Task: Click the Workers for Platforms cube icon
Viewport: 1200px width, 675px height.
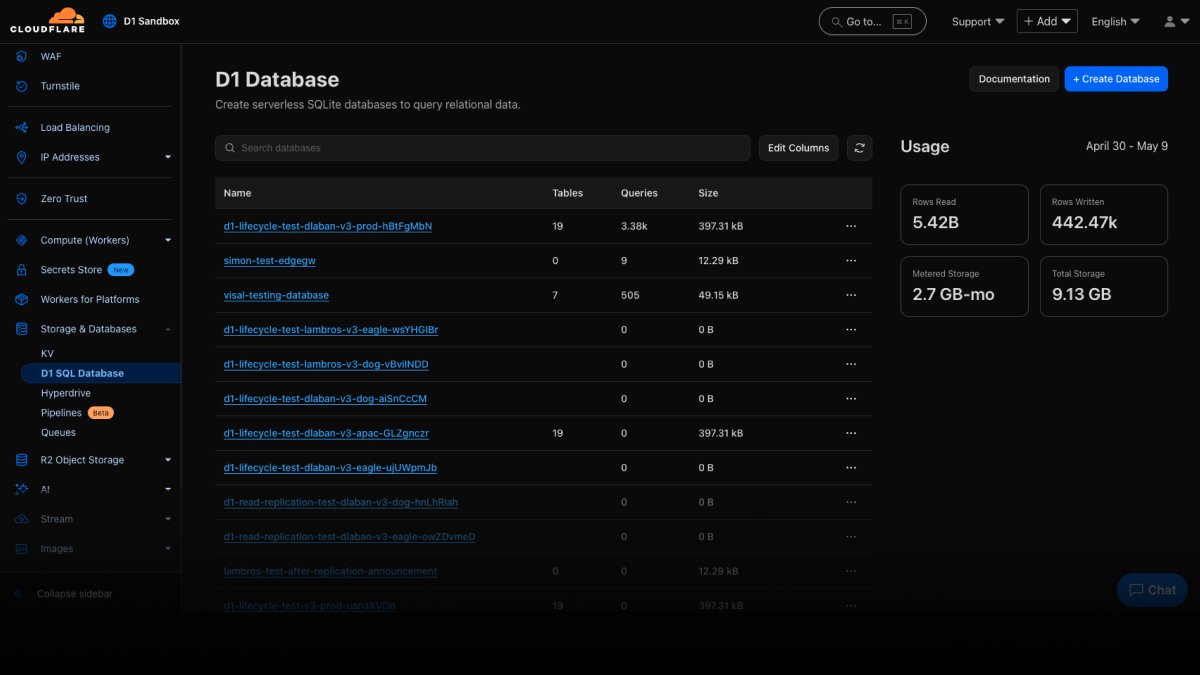Action: 21,299
